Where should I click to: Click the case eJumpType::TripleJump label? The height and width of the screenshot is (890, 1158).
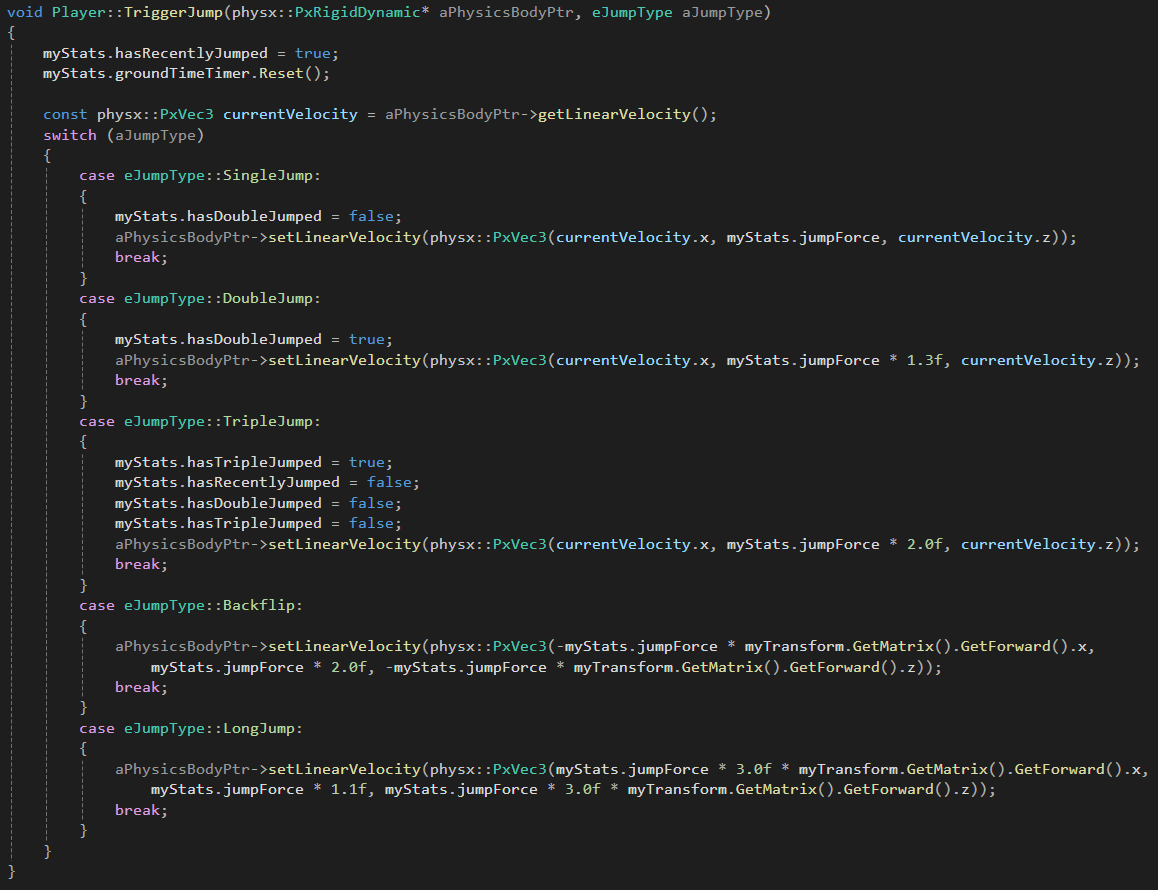200,421
